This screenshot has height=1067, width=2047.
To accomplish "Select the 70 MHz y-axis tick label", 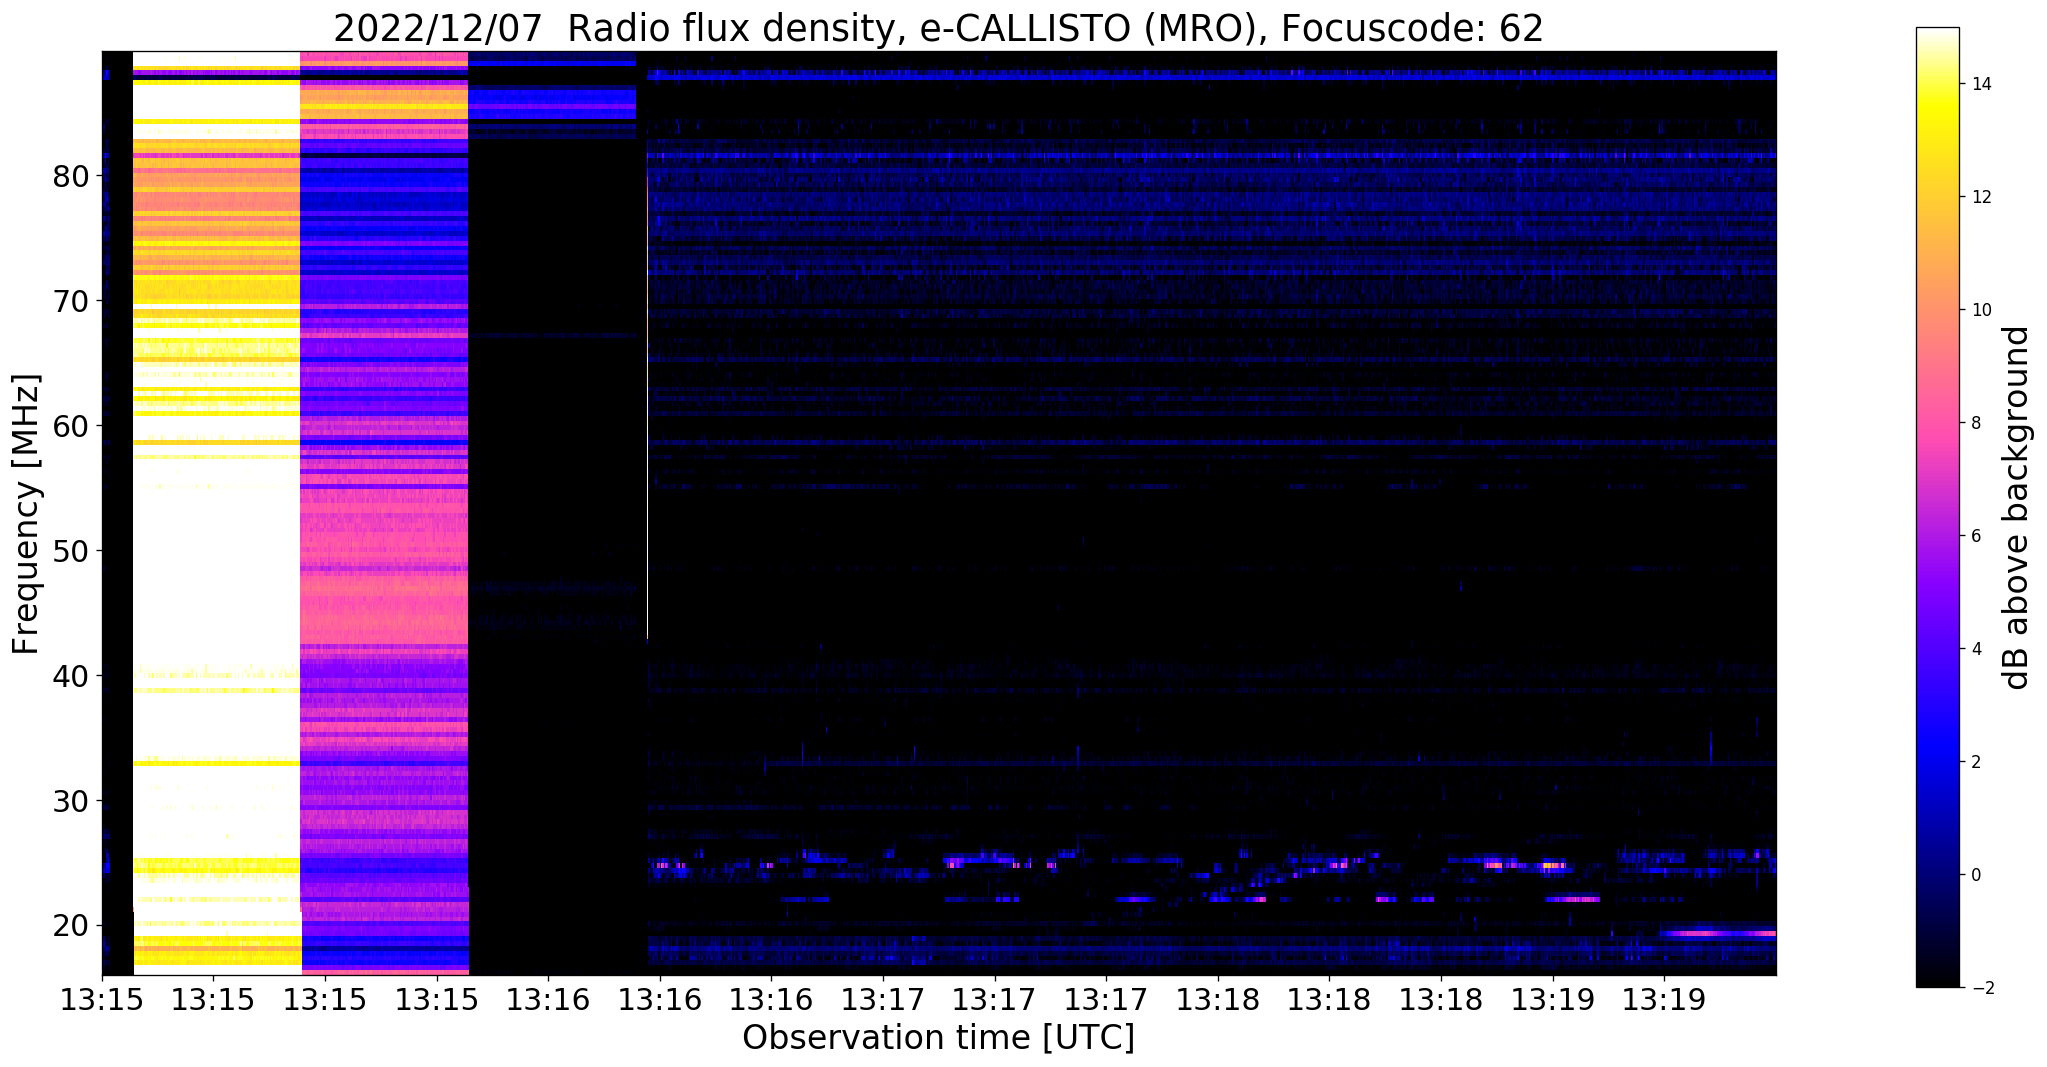I will point(71,302).
